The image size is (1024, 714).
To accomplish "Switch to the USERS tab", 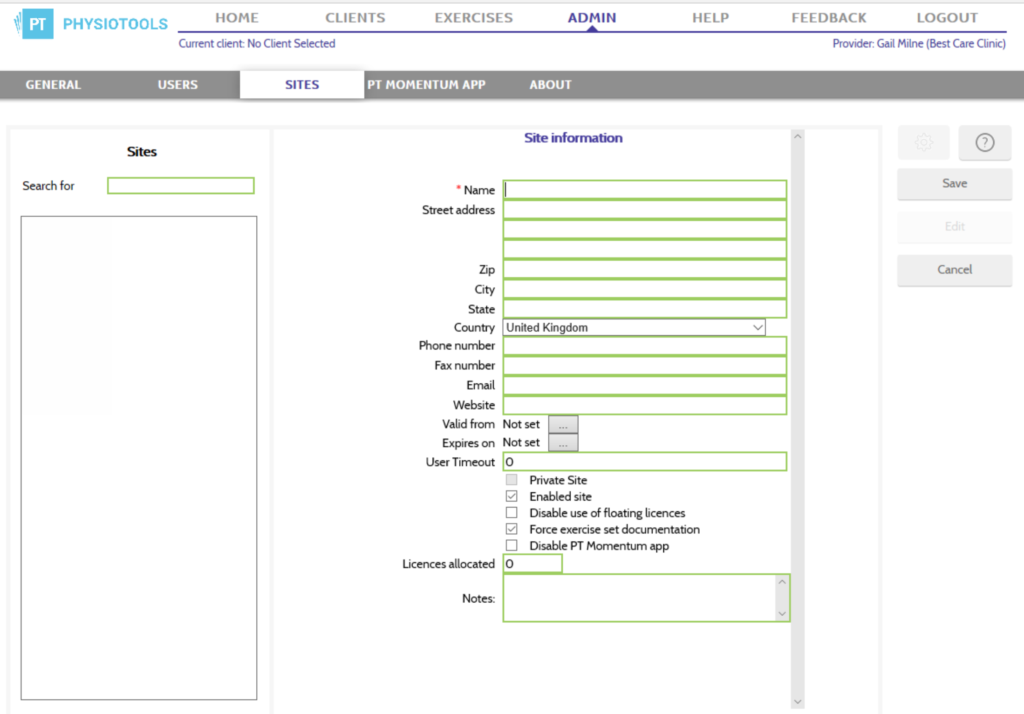I will 178,85.
